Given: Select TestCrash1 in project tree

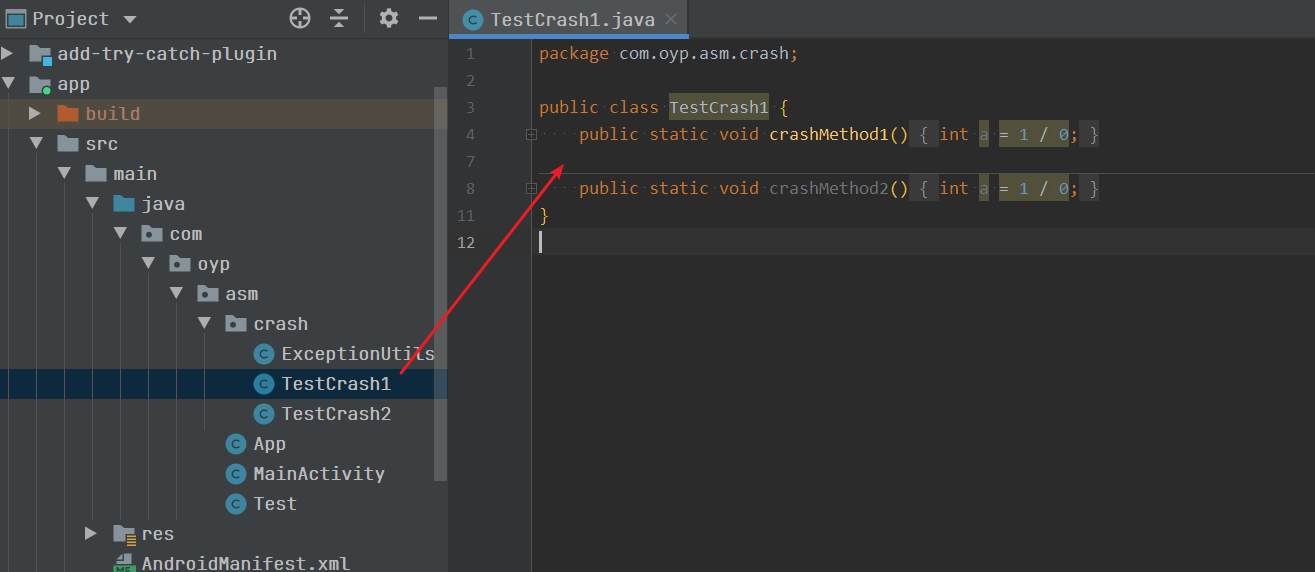Looking at the screenshot, I should (336, 384).
